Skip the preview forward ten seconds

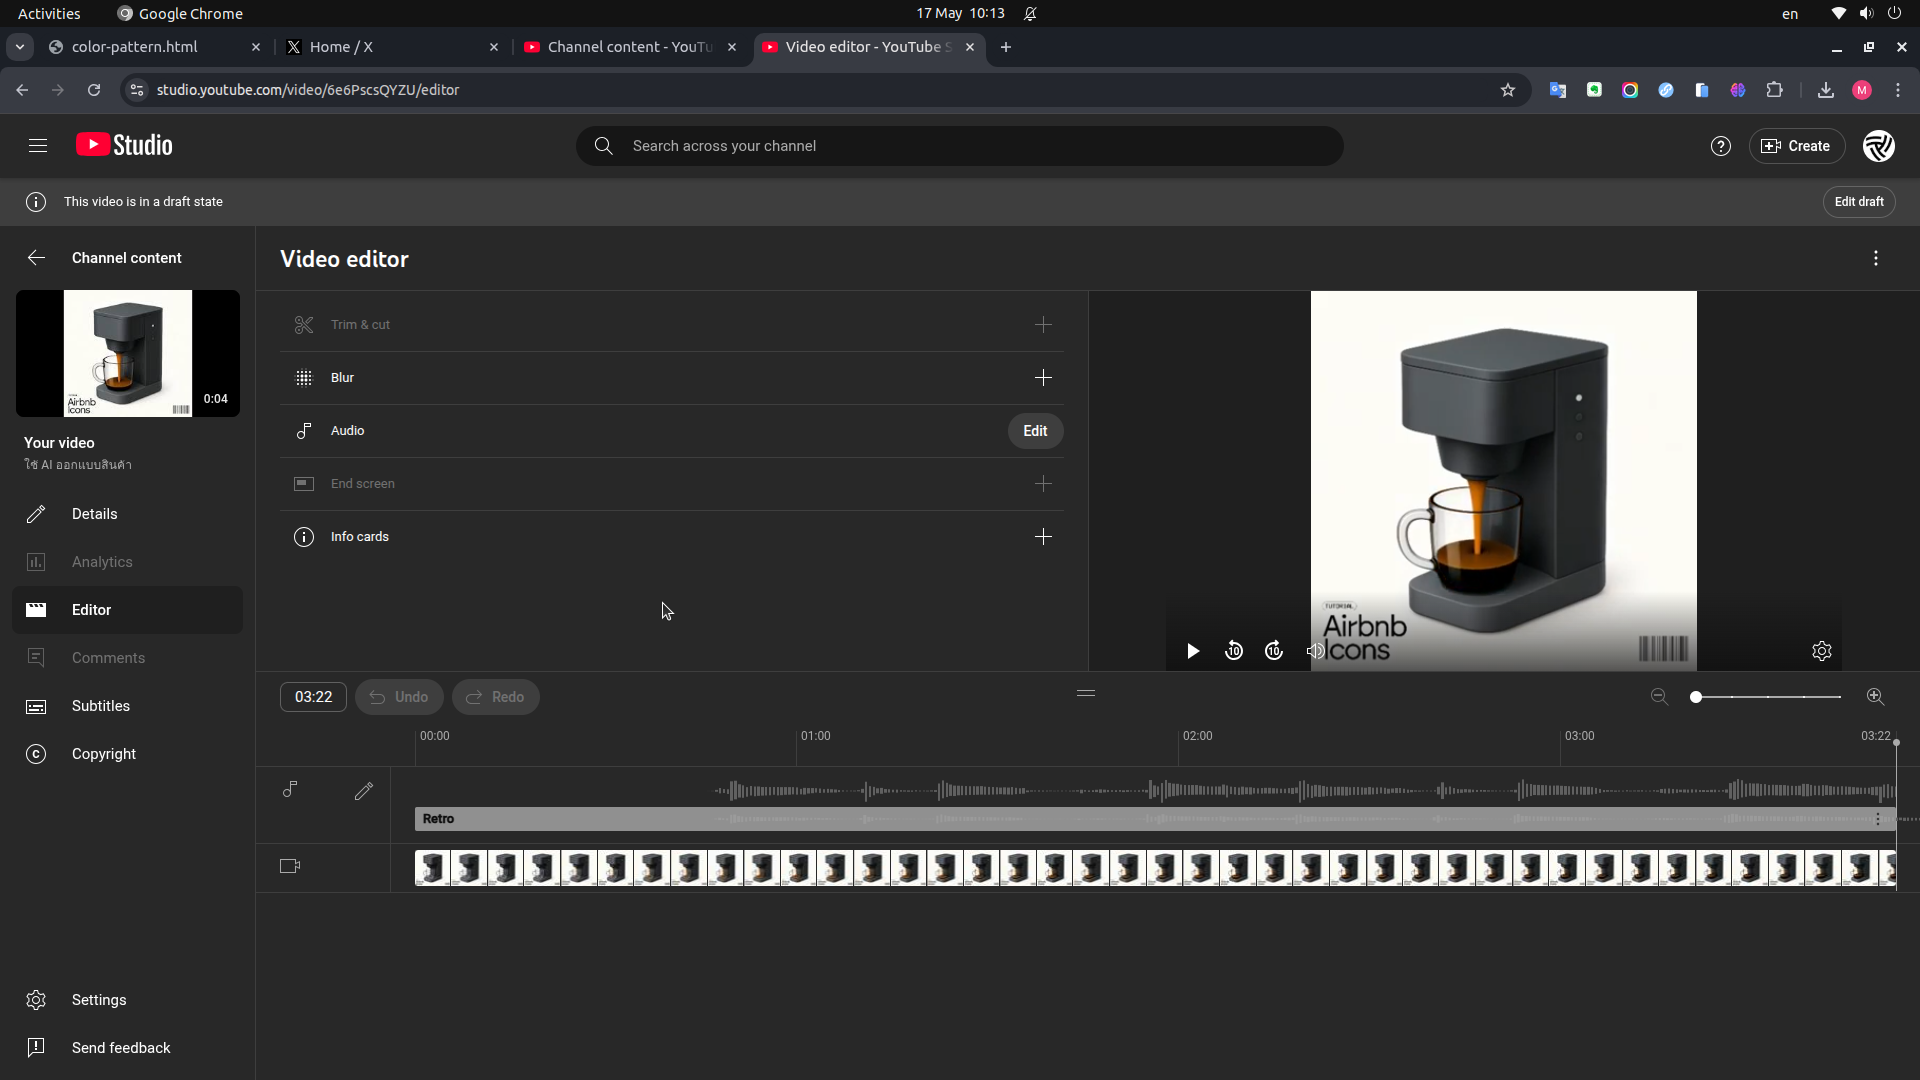point(1274,651)
